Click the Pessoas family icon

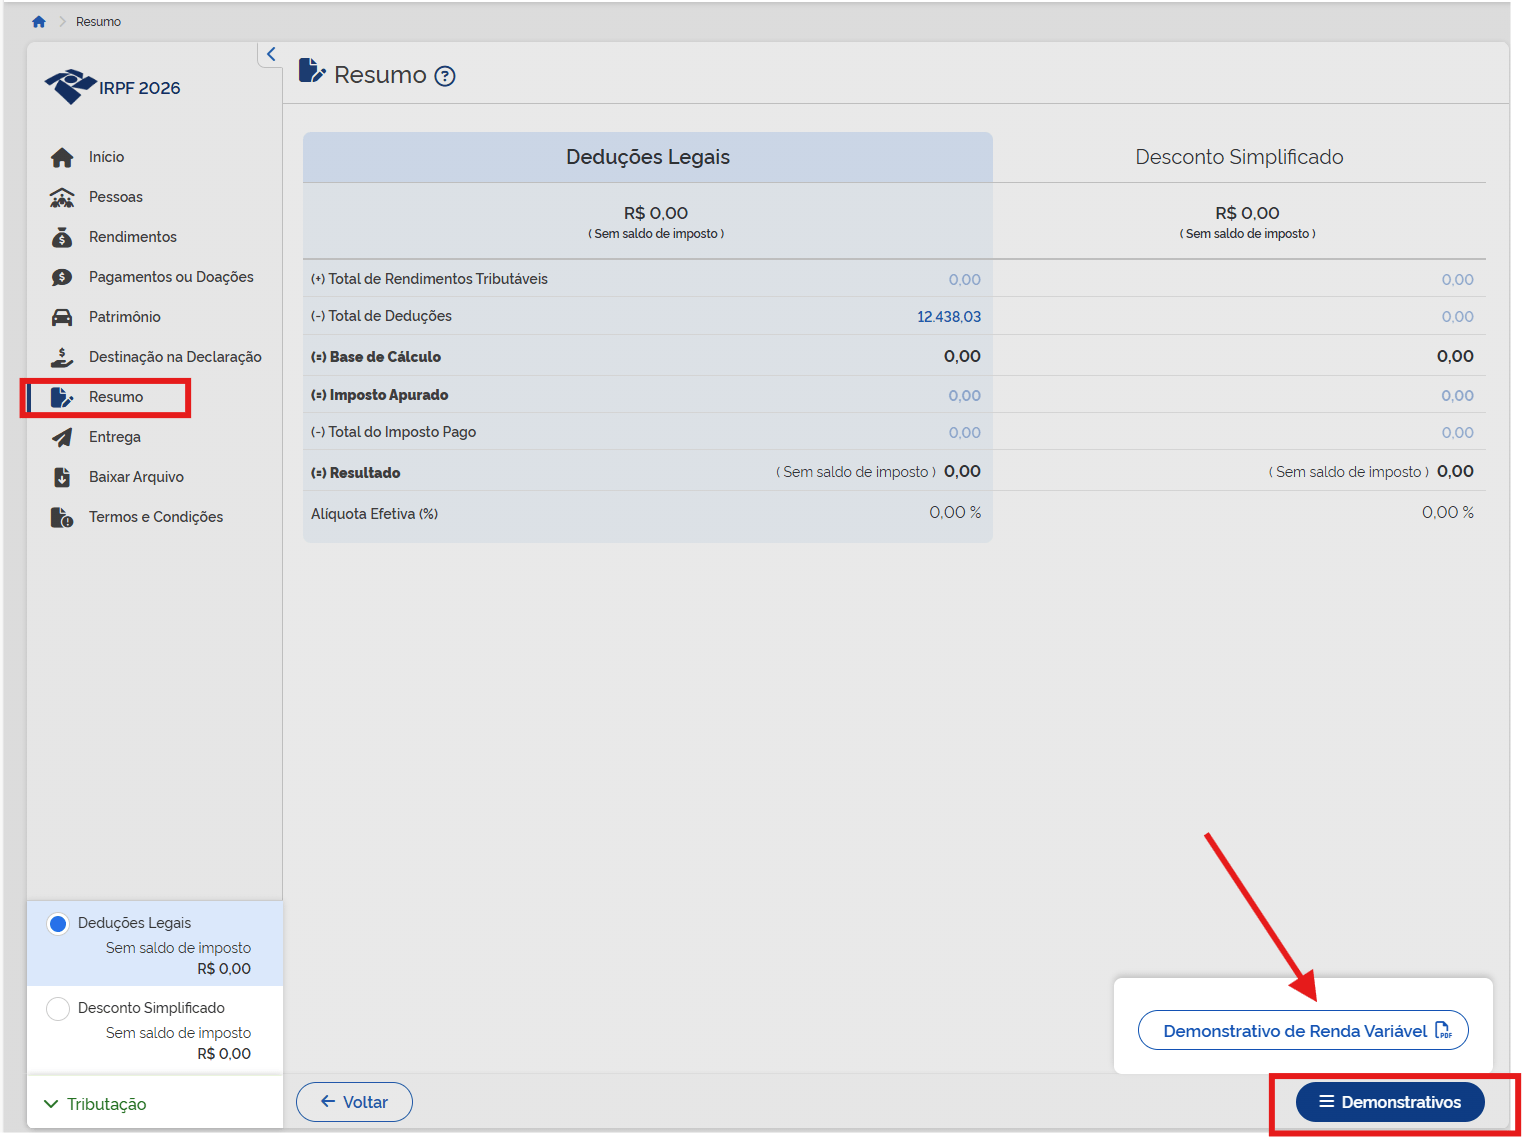pyautogui.click(x=62, y=197)
